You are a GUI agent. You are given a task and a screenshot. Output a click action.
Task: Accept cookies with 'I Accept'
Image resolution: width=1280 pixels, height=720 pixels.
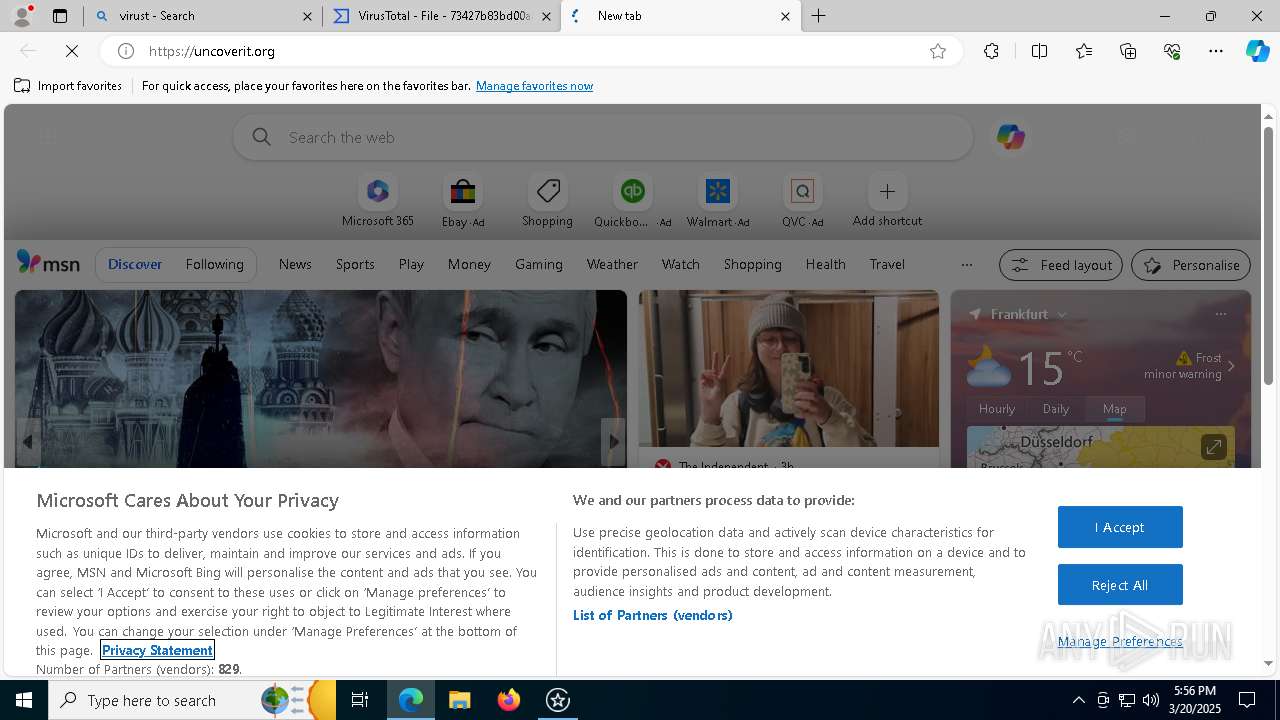(x=1120, y=527)
